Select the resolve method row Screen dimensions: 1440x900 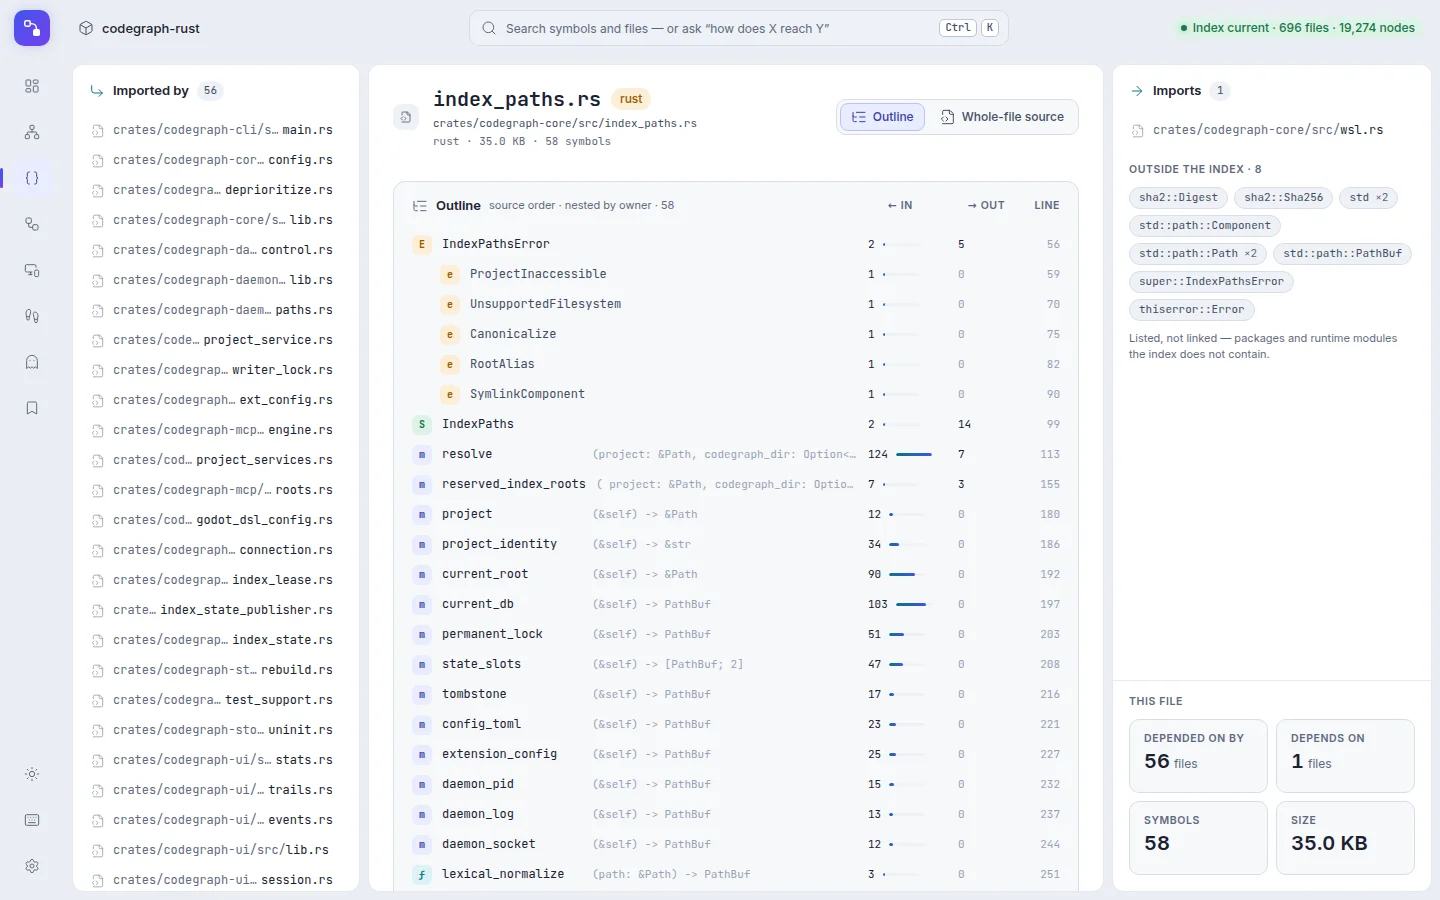pyautogui.click(x=736, y=454)
